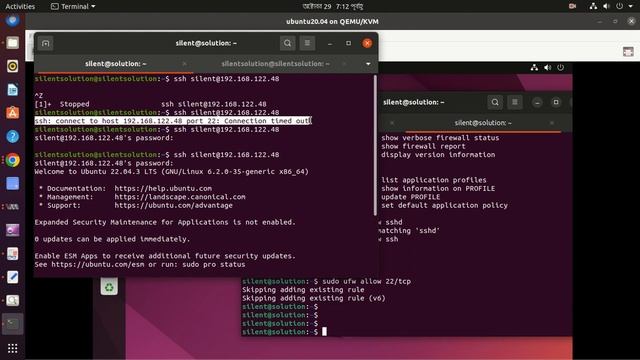
Task: Click '0 updates can be applied immediately.'
Action: pyautogui.click(x=112, y=239)
